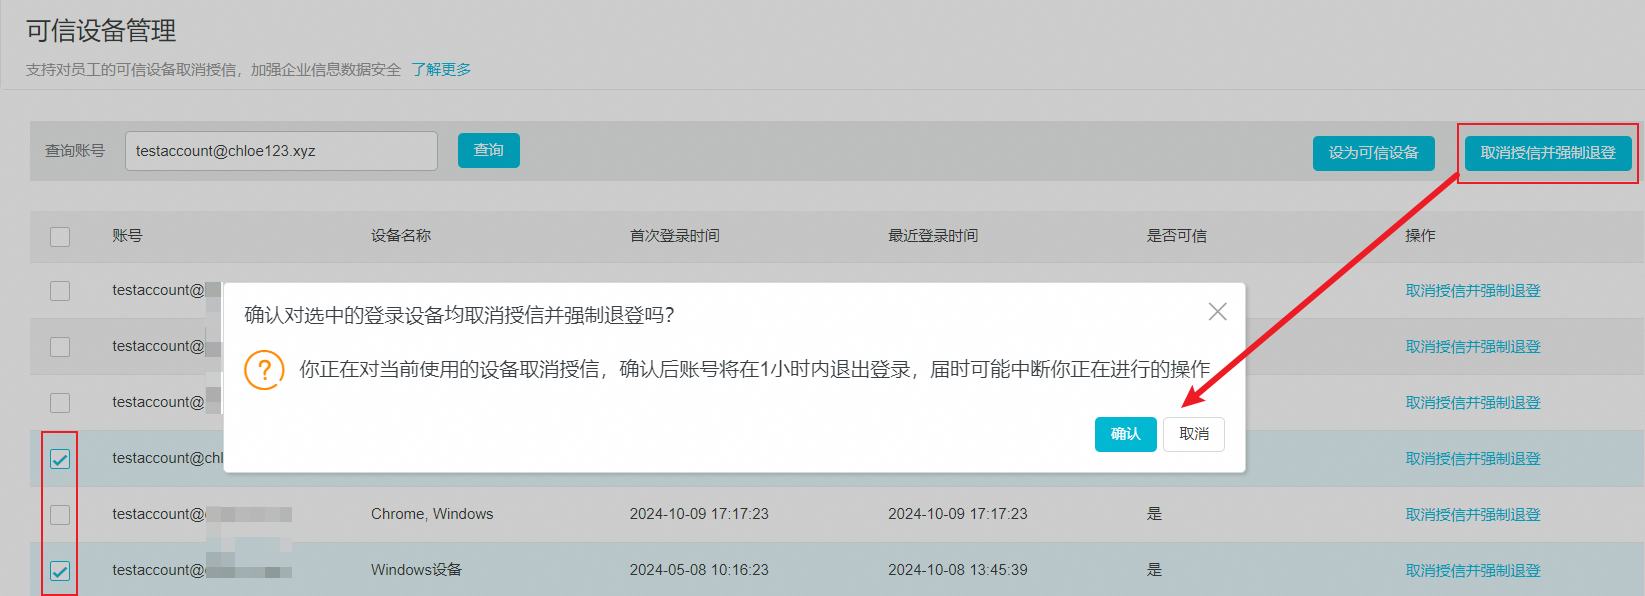Check the Chrome, Windows row checkbox
Screen dimensions: 1645x596
pos(60,515)
